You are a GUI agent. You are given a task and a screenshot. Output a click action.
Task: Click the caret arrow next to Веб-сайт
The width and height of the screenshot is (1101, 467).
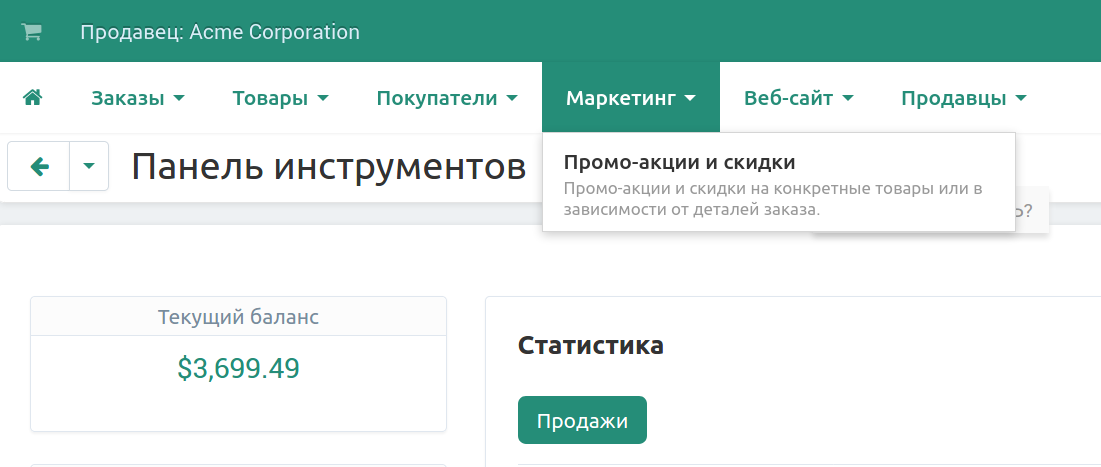pyautogui.click(x=847, y=98)
